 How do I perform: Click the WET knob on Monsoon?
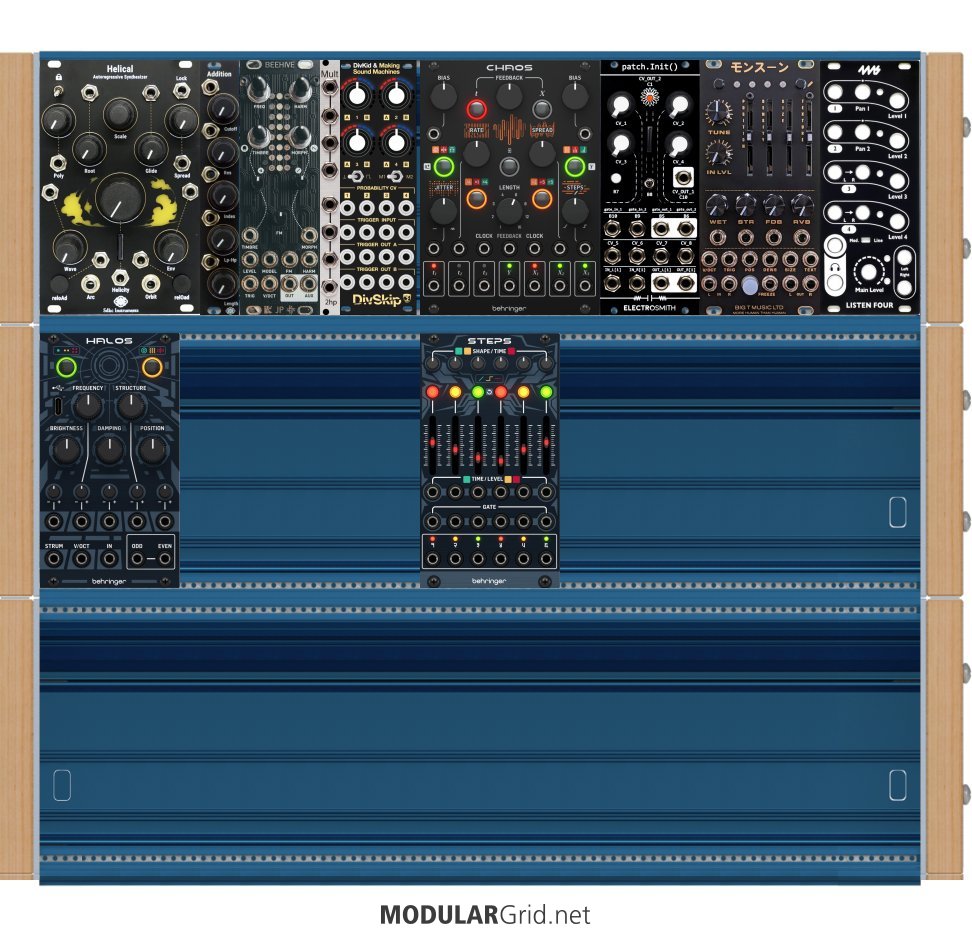tap(717, 205)
